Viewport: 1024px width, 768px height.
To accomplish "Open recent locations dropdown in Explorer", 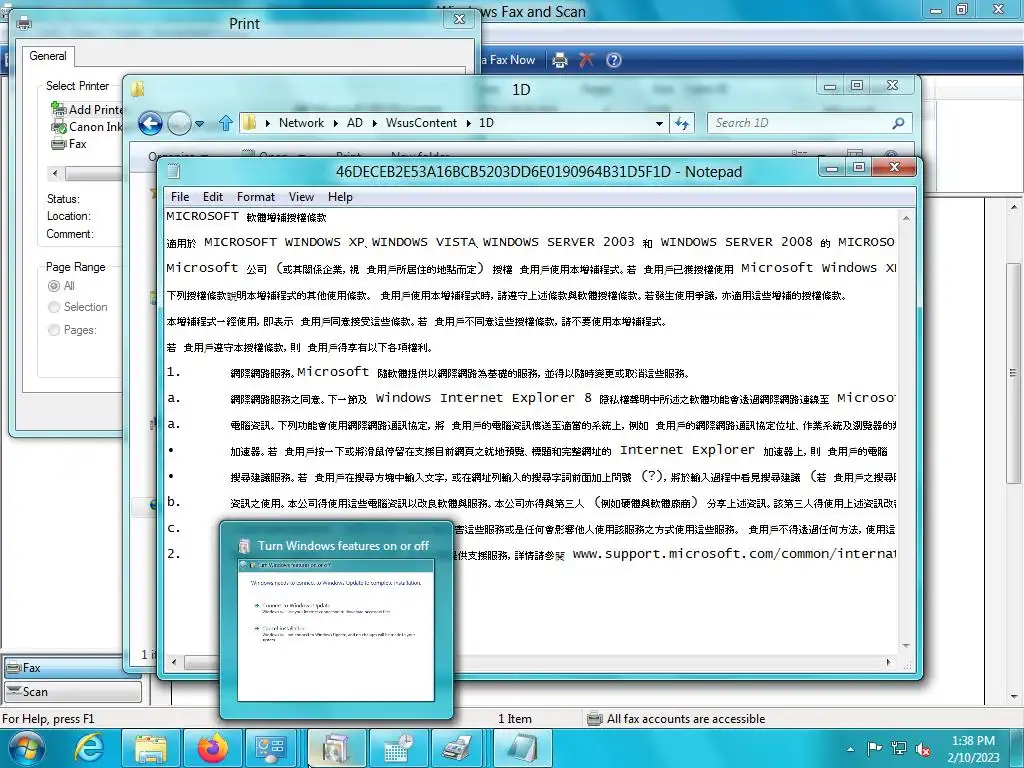I will 199,123.
